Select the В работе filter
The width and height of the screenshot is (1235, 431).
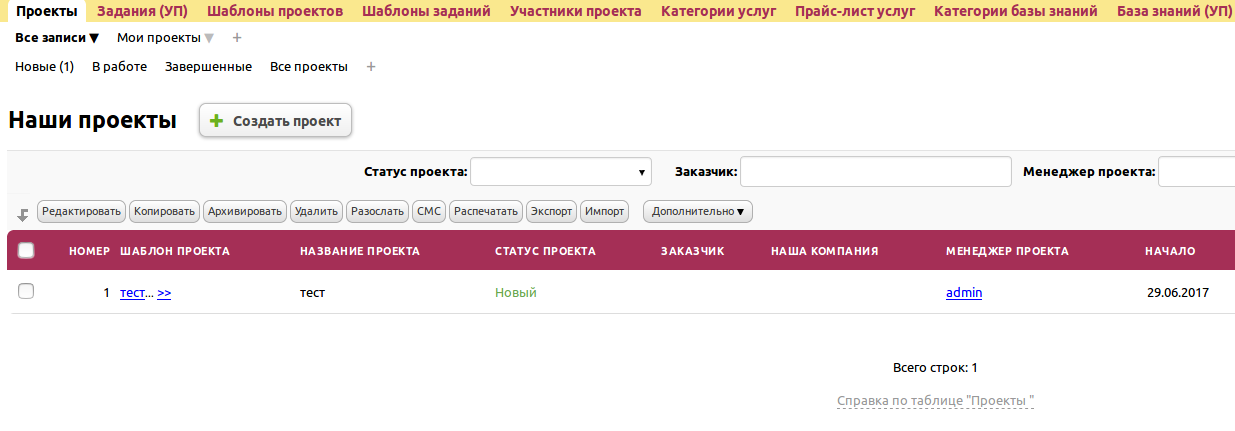point(119,67)
